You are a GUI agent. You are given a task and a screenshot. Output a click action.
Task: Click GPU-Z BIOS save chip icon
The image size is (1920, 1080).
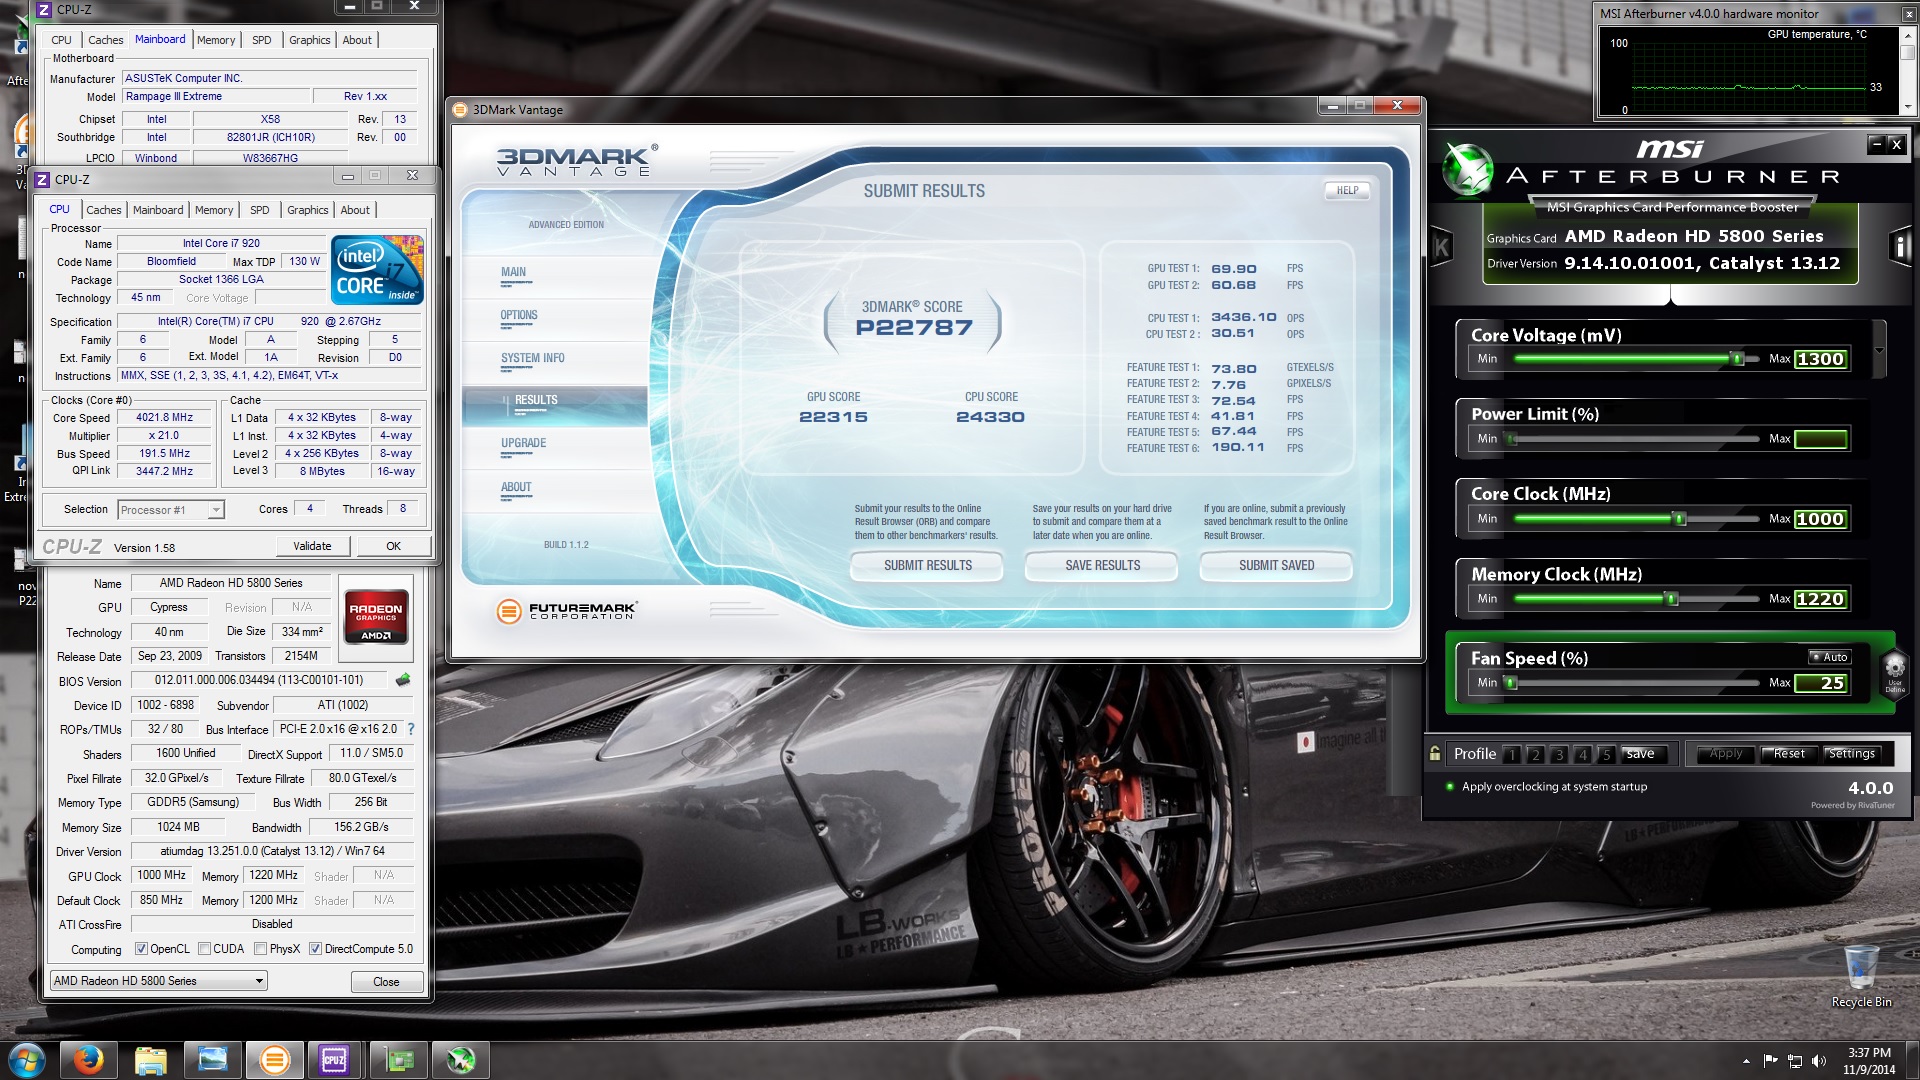[x=403, y=680]
